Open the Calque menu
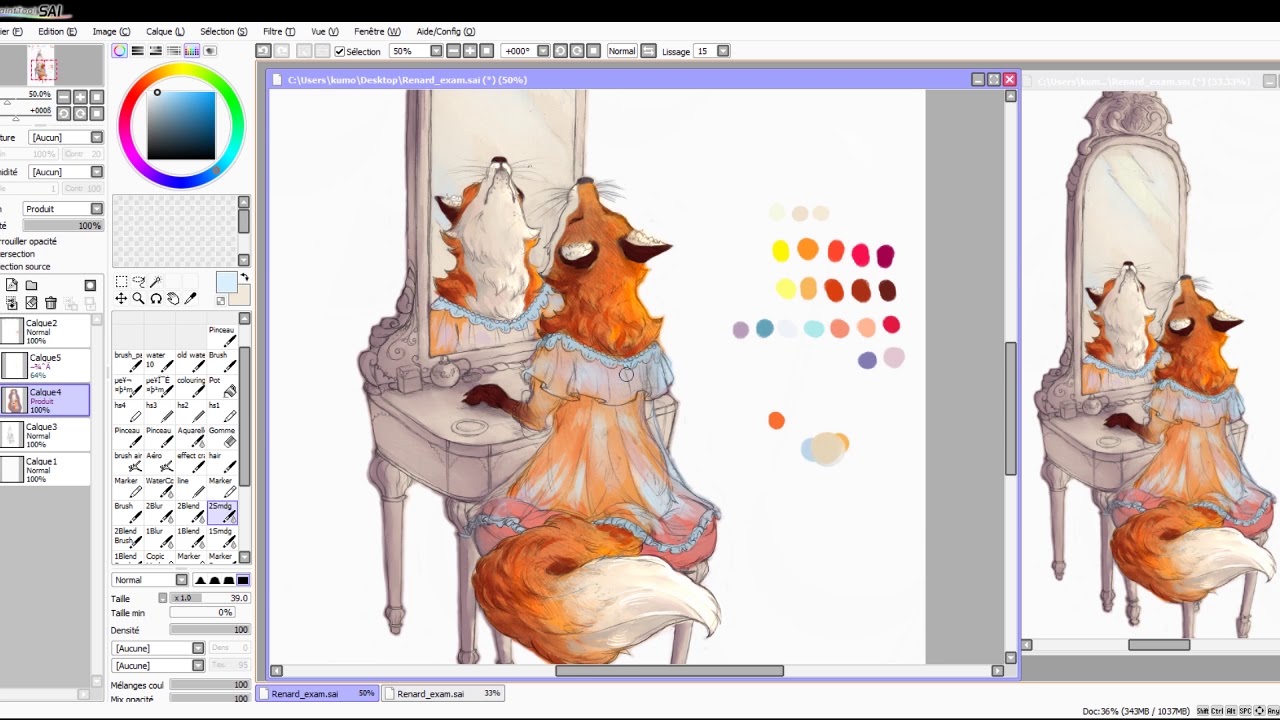This screenshot has width=1280, height=720. 165,32
